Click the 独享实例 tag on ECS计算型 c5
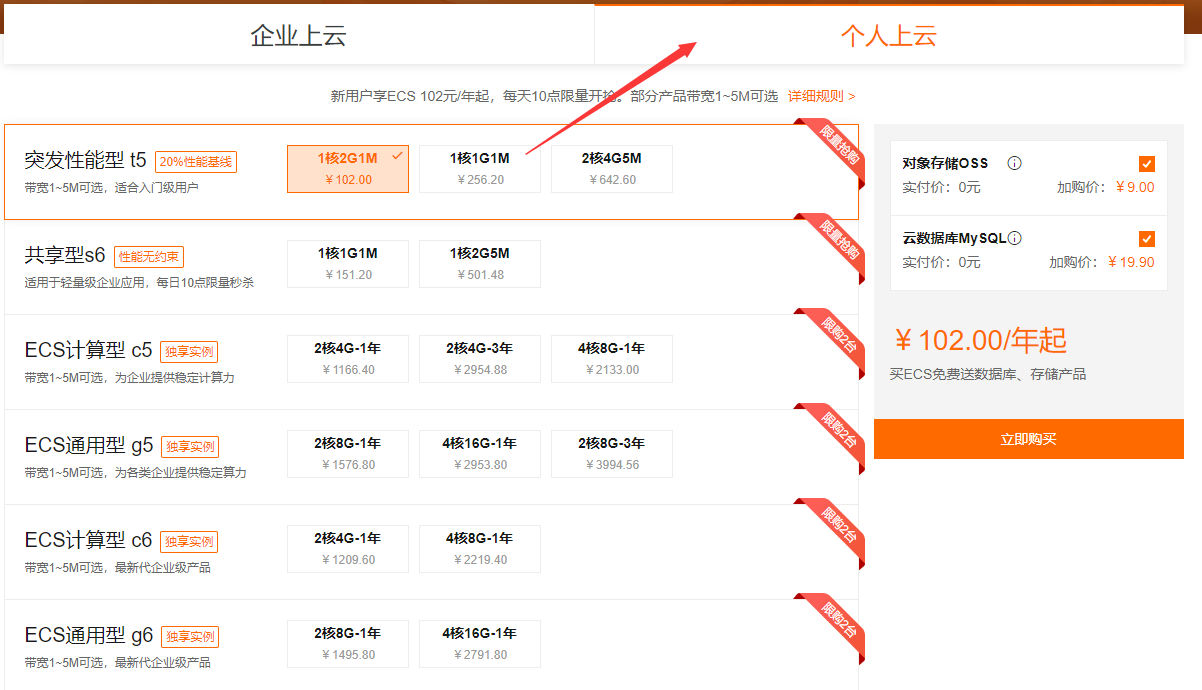Image resolution: width=1202 pixels, height=690 pixels. point(189,352)
